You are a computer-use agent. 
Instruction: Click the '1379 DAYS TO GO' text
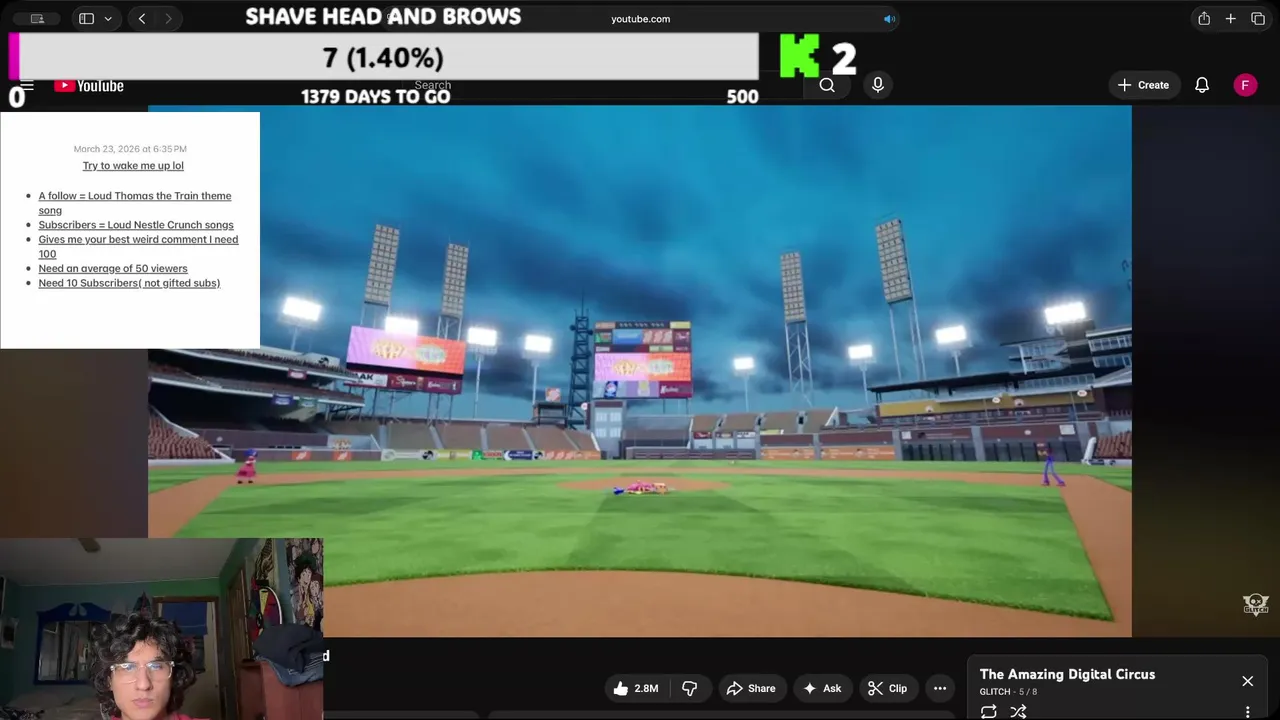(x=376, y=96)
